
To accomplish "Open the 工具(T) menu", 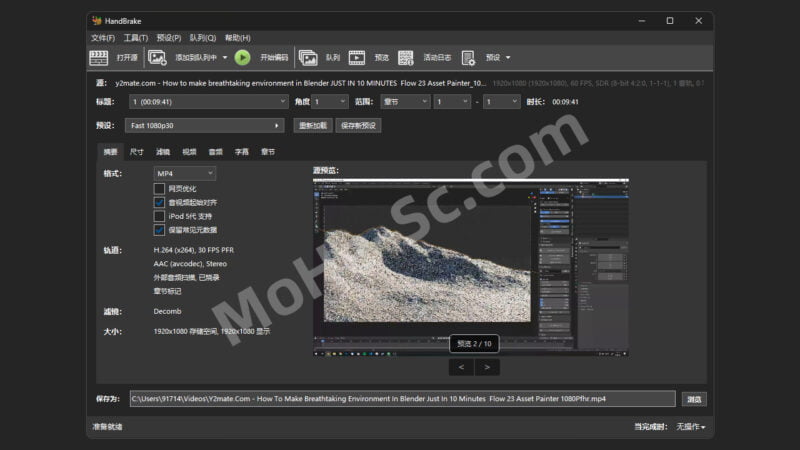I will tap(136, 38).
